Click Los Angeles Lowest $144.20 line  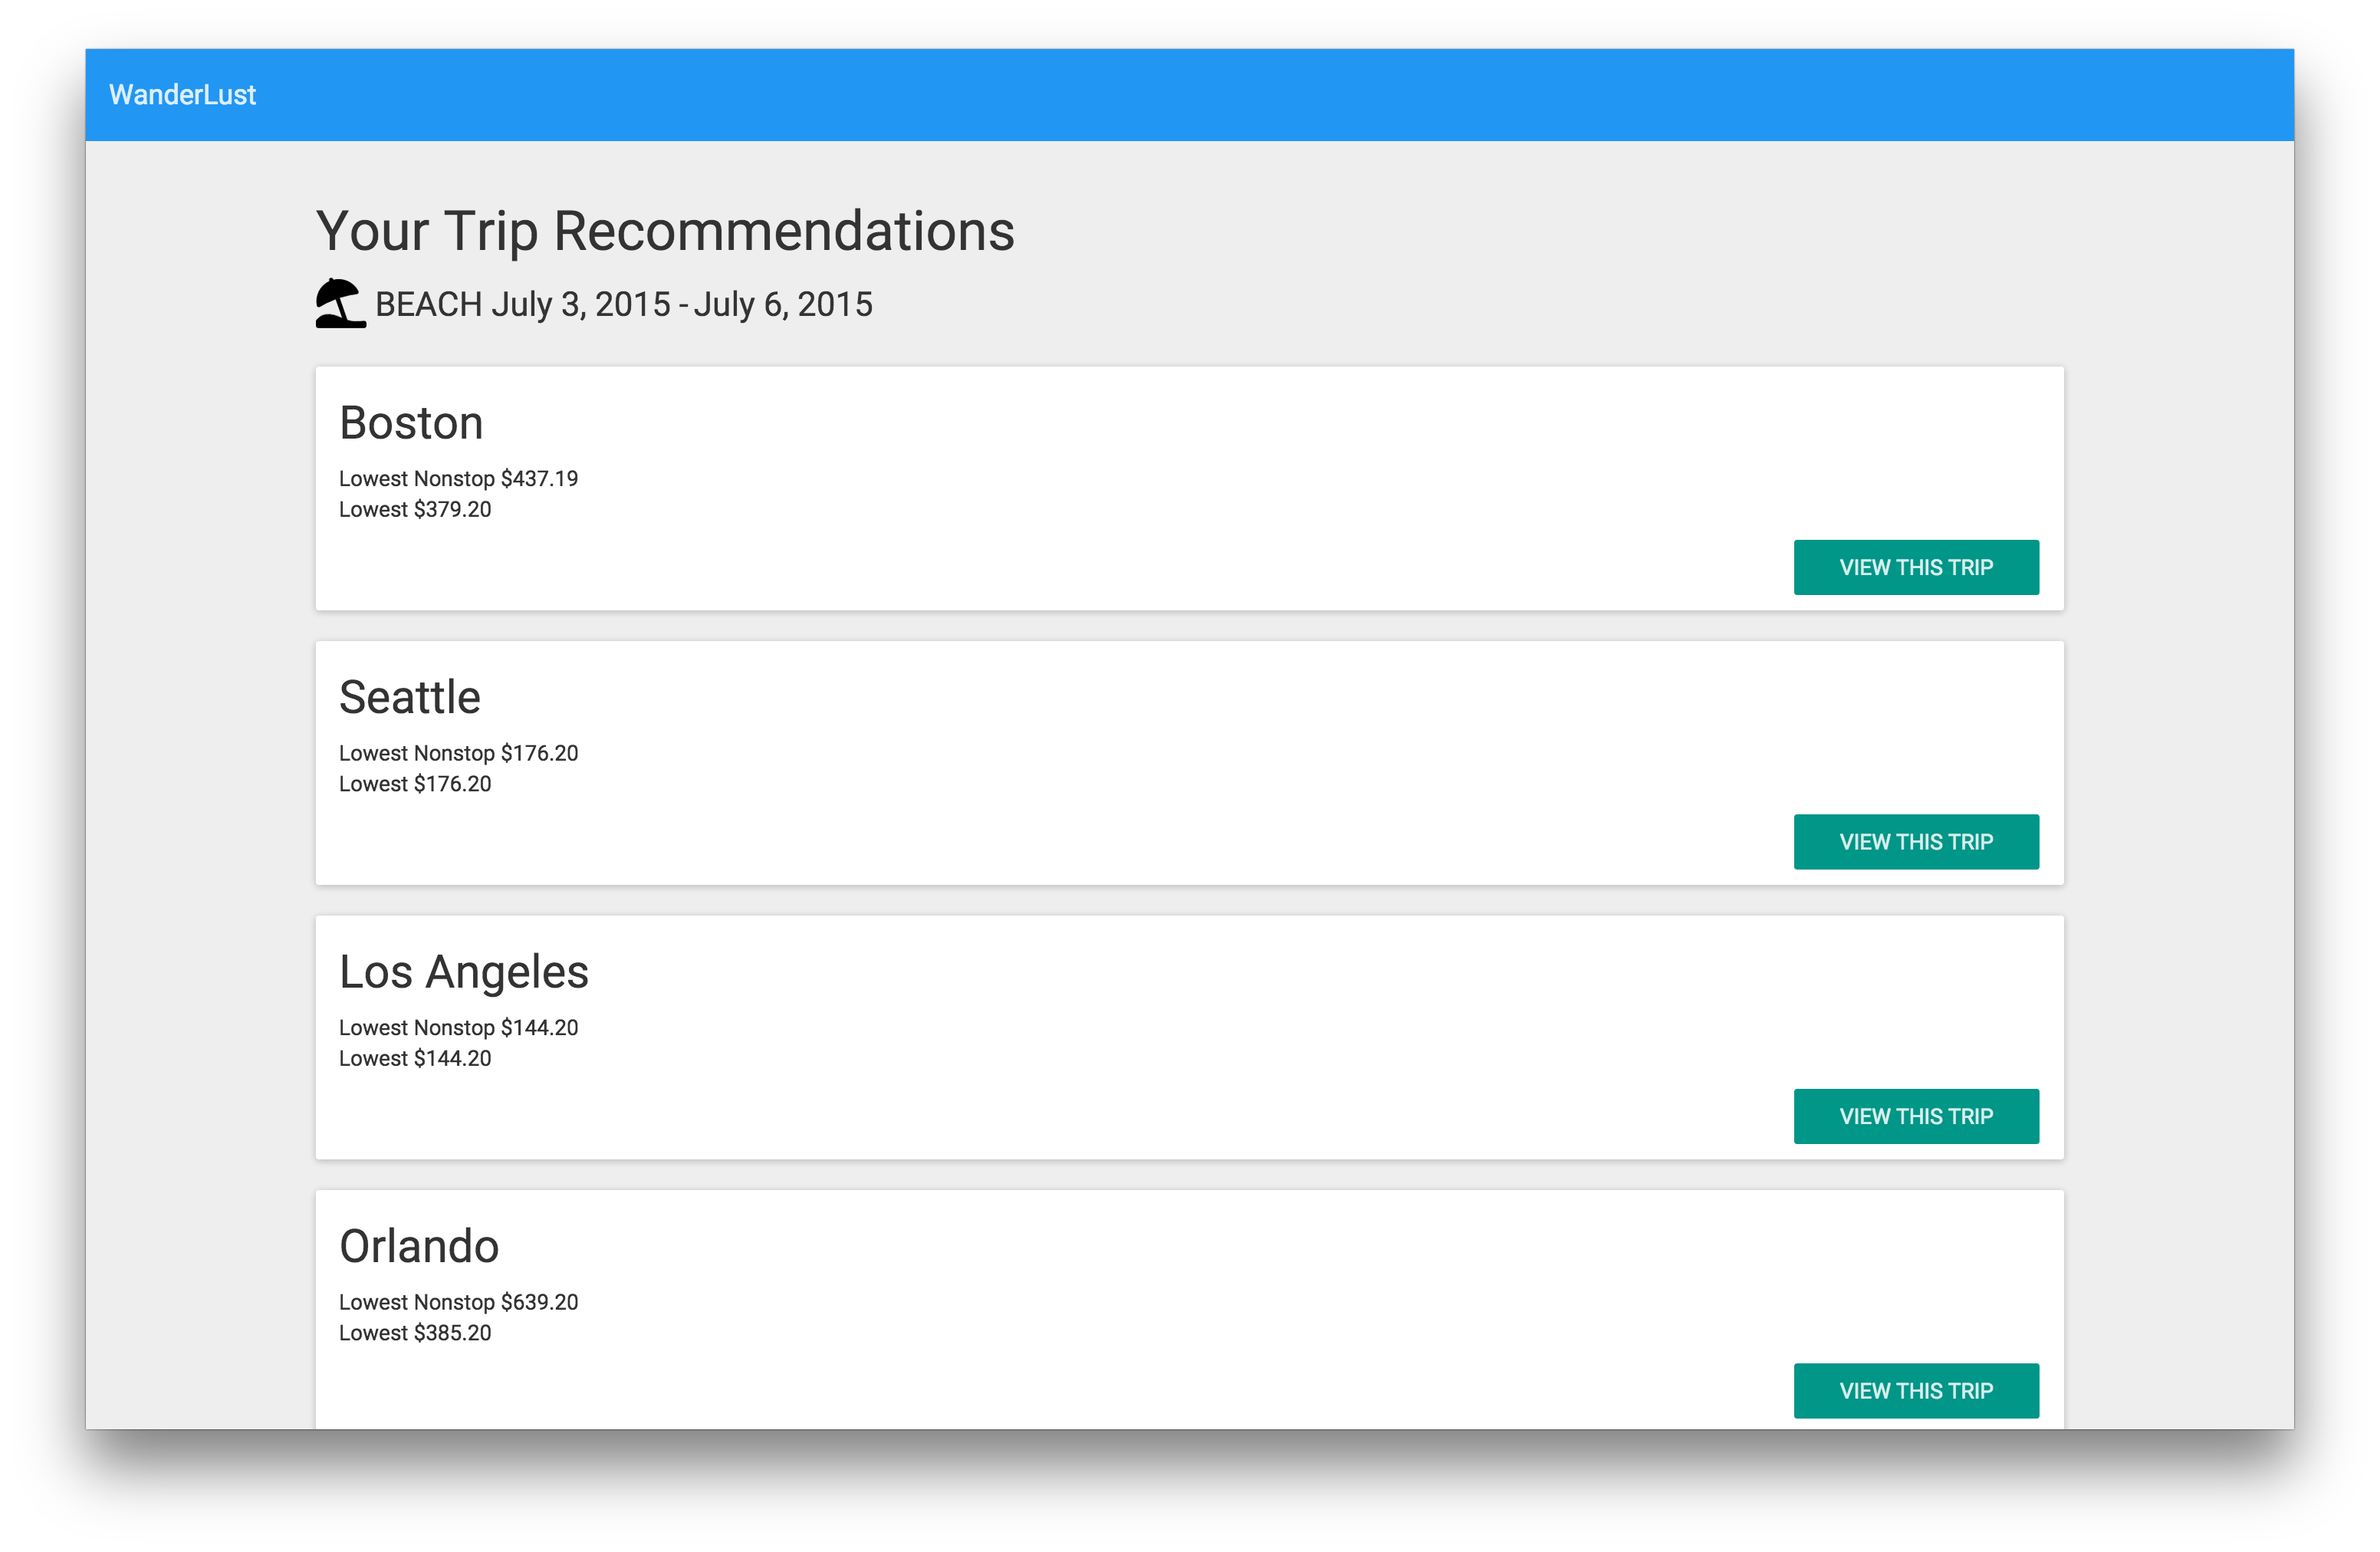(x=415, y=1059)
